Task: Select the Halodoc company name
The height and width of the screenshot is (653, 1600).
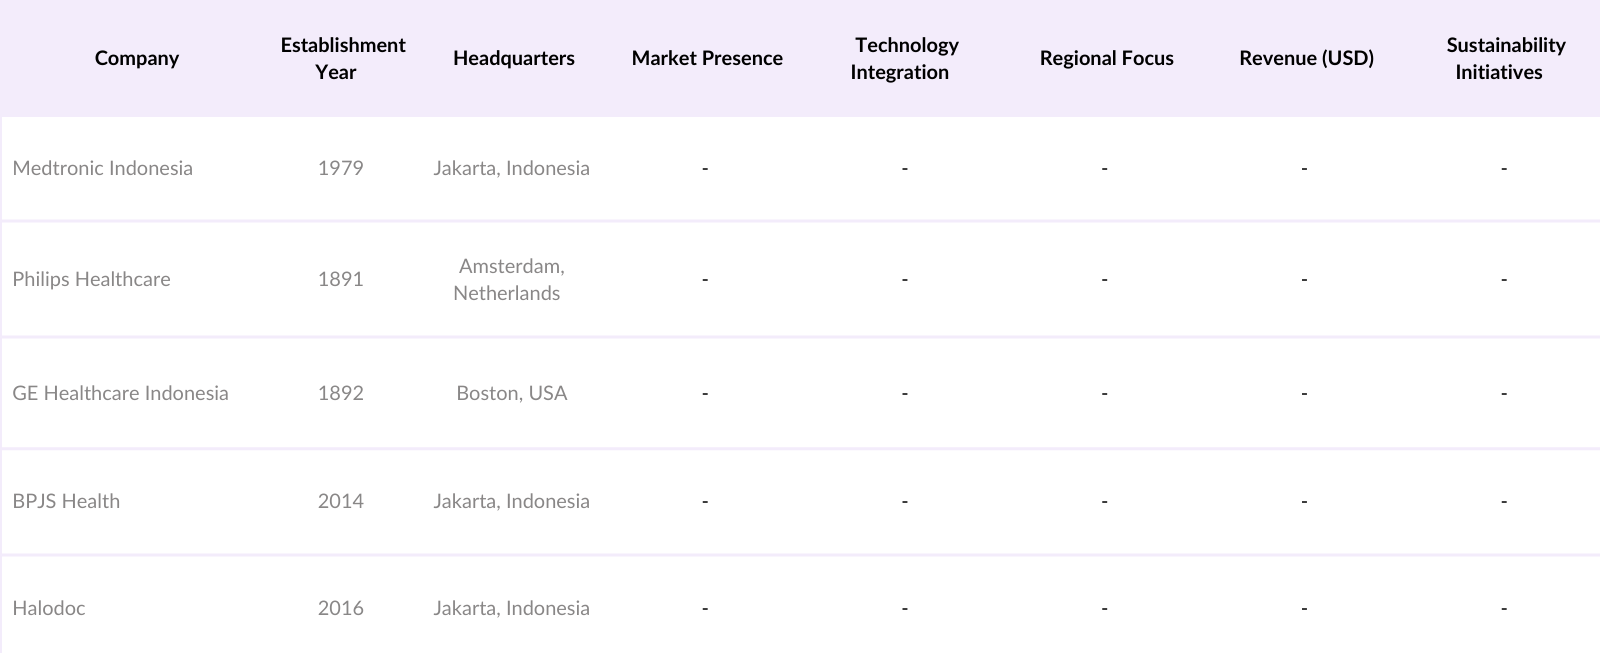Action: click(48, 608)
